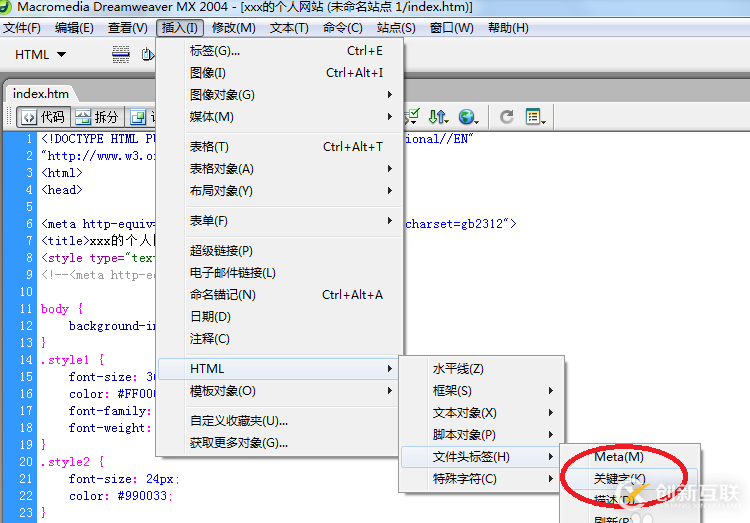Click 'charset=gb2312' text on line 6
750x523 pixels.
[x=454, y=224]
